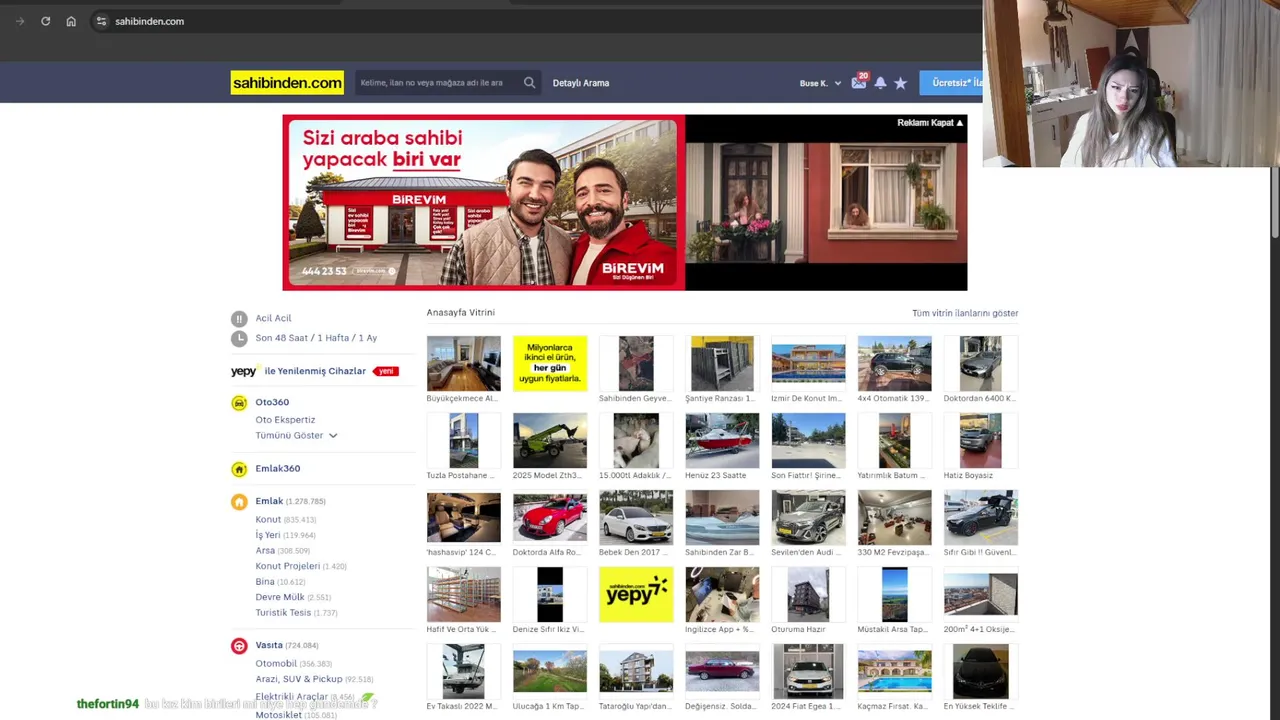Select Devre Mülk subcategory
Screen dimensions: 1280x720
point(279,597)
